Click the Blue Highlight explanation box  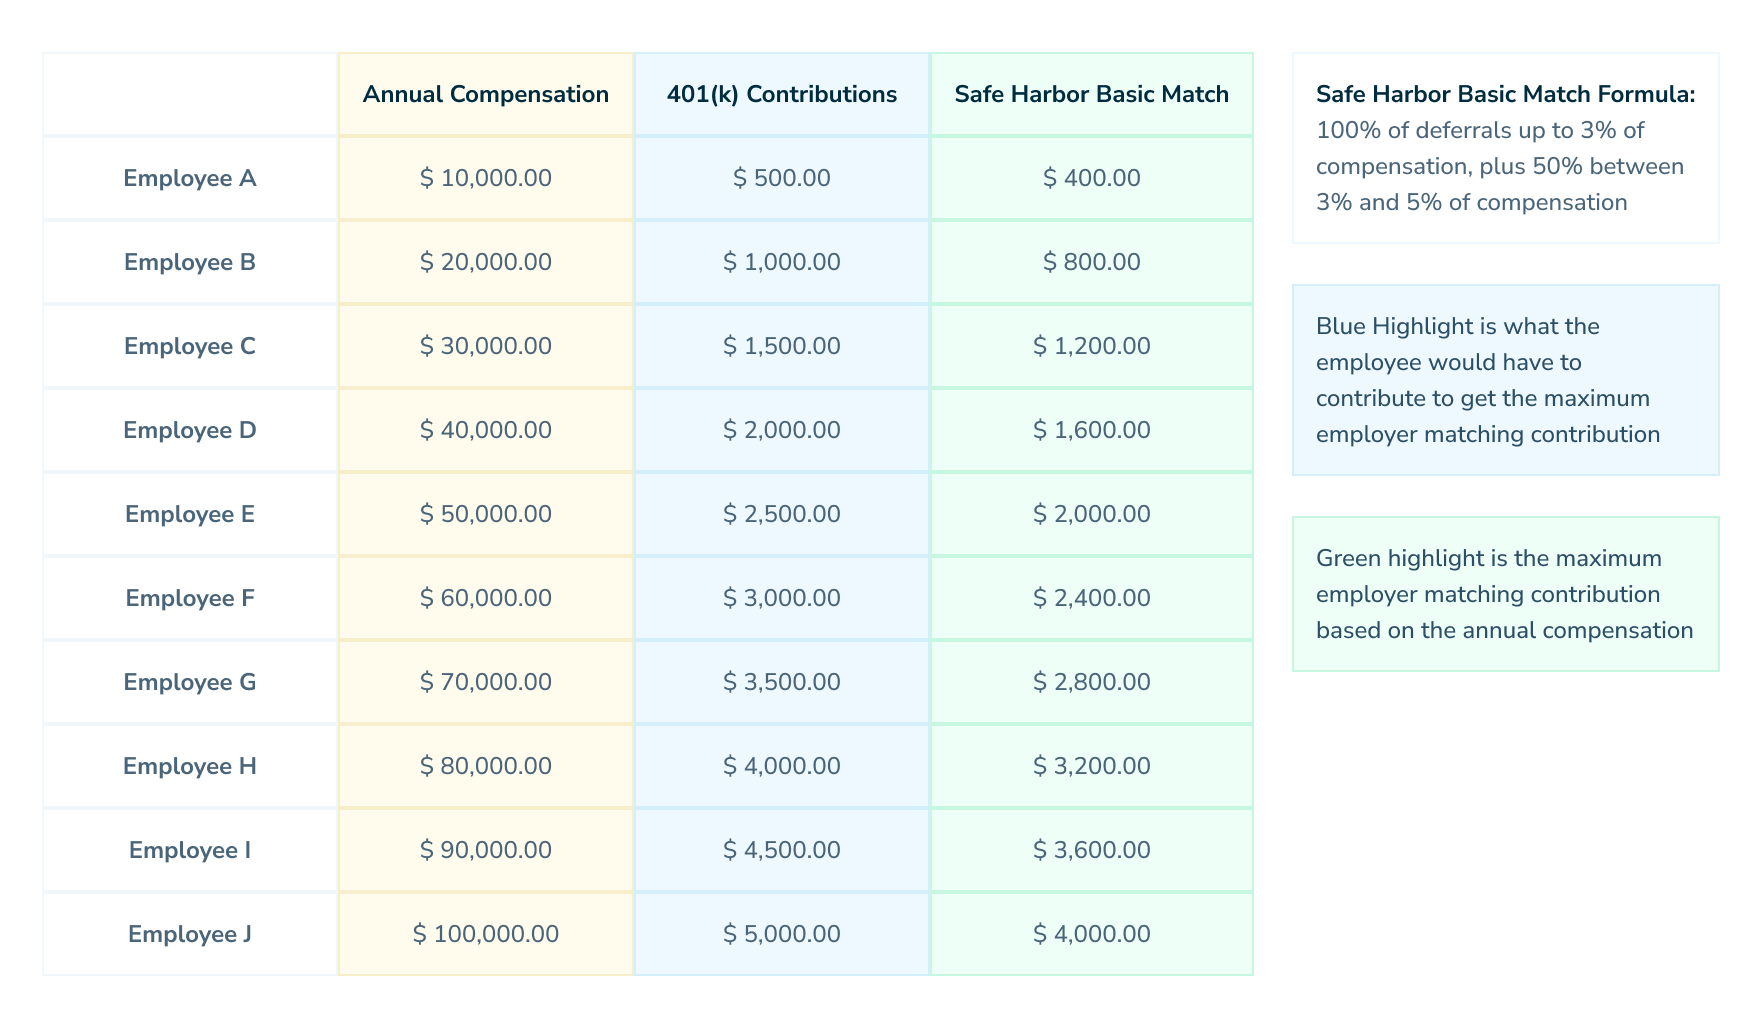[1505, 380]
